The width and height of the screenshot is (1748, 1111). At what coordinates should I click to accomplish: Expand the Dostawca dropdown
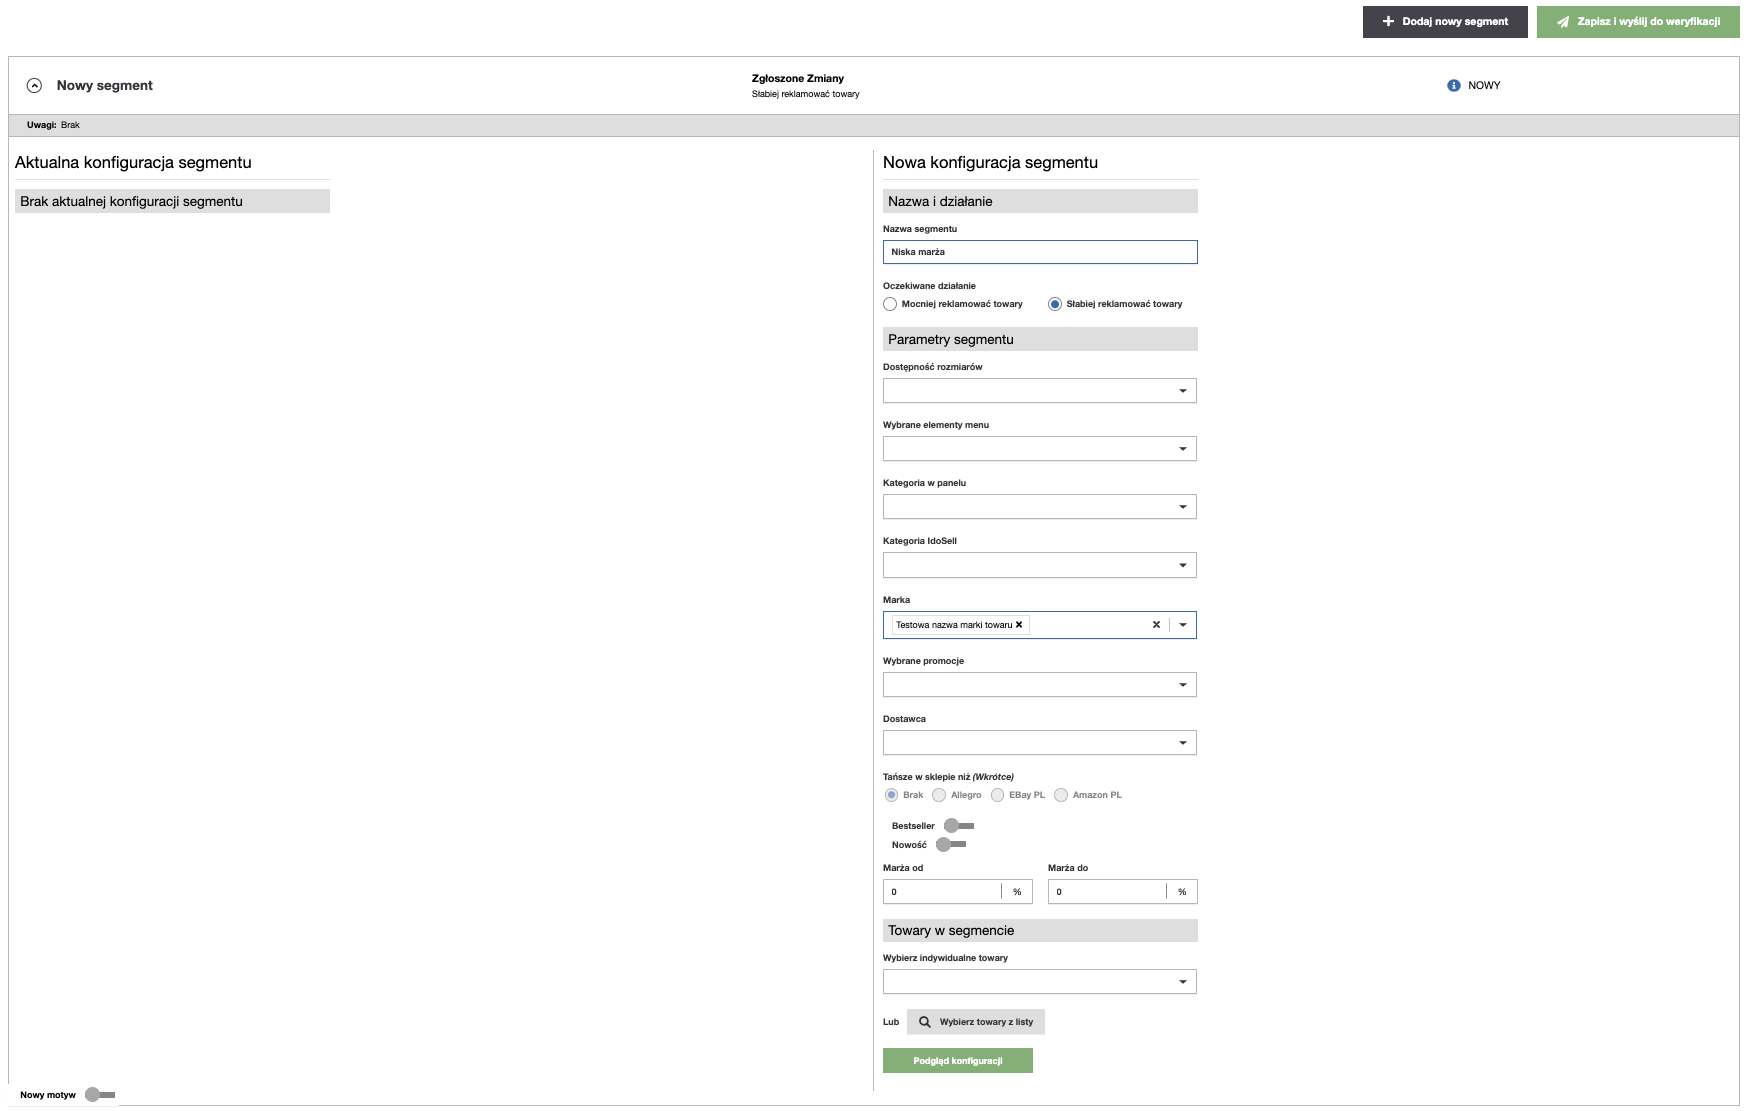point(1182,743)
